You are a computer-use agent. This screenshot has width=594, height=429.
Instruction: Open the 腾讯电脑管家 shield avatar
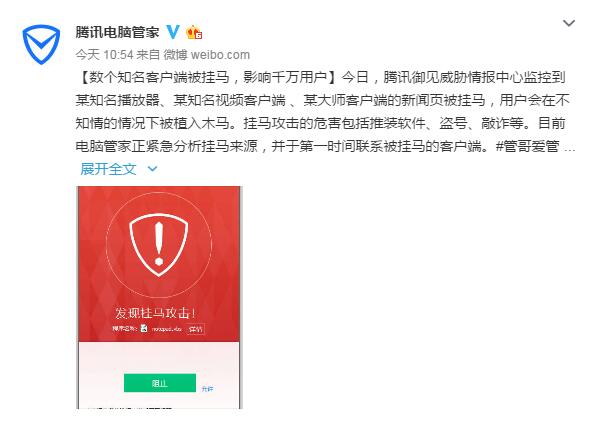click(41, 44)
